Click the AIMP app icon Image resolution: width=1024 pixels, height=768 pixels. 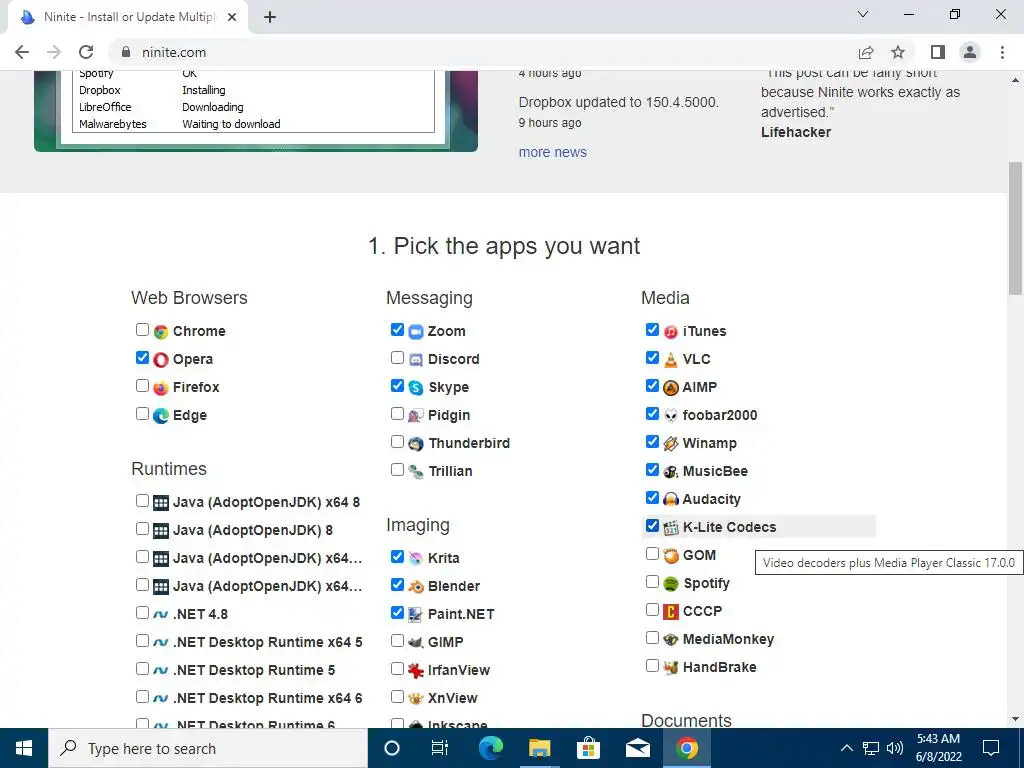coord(671,388)
